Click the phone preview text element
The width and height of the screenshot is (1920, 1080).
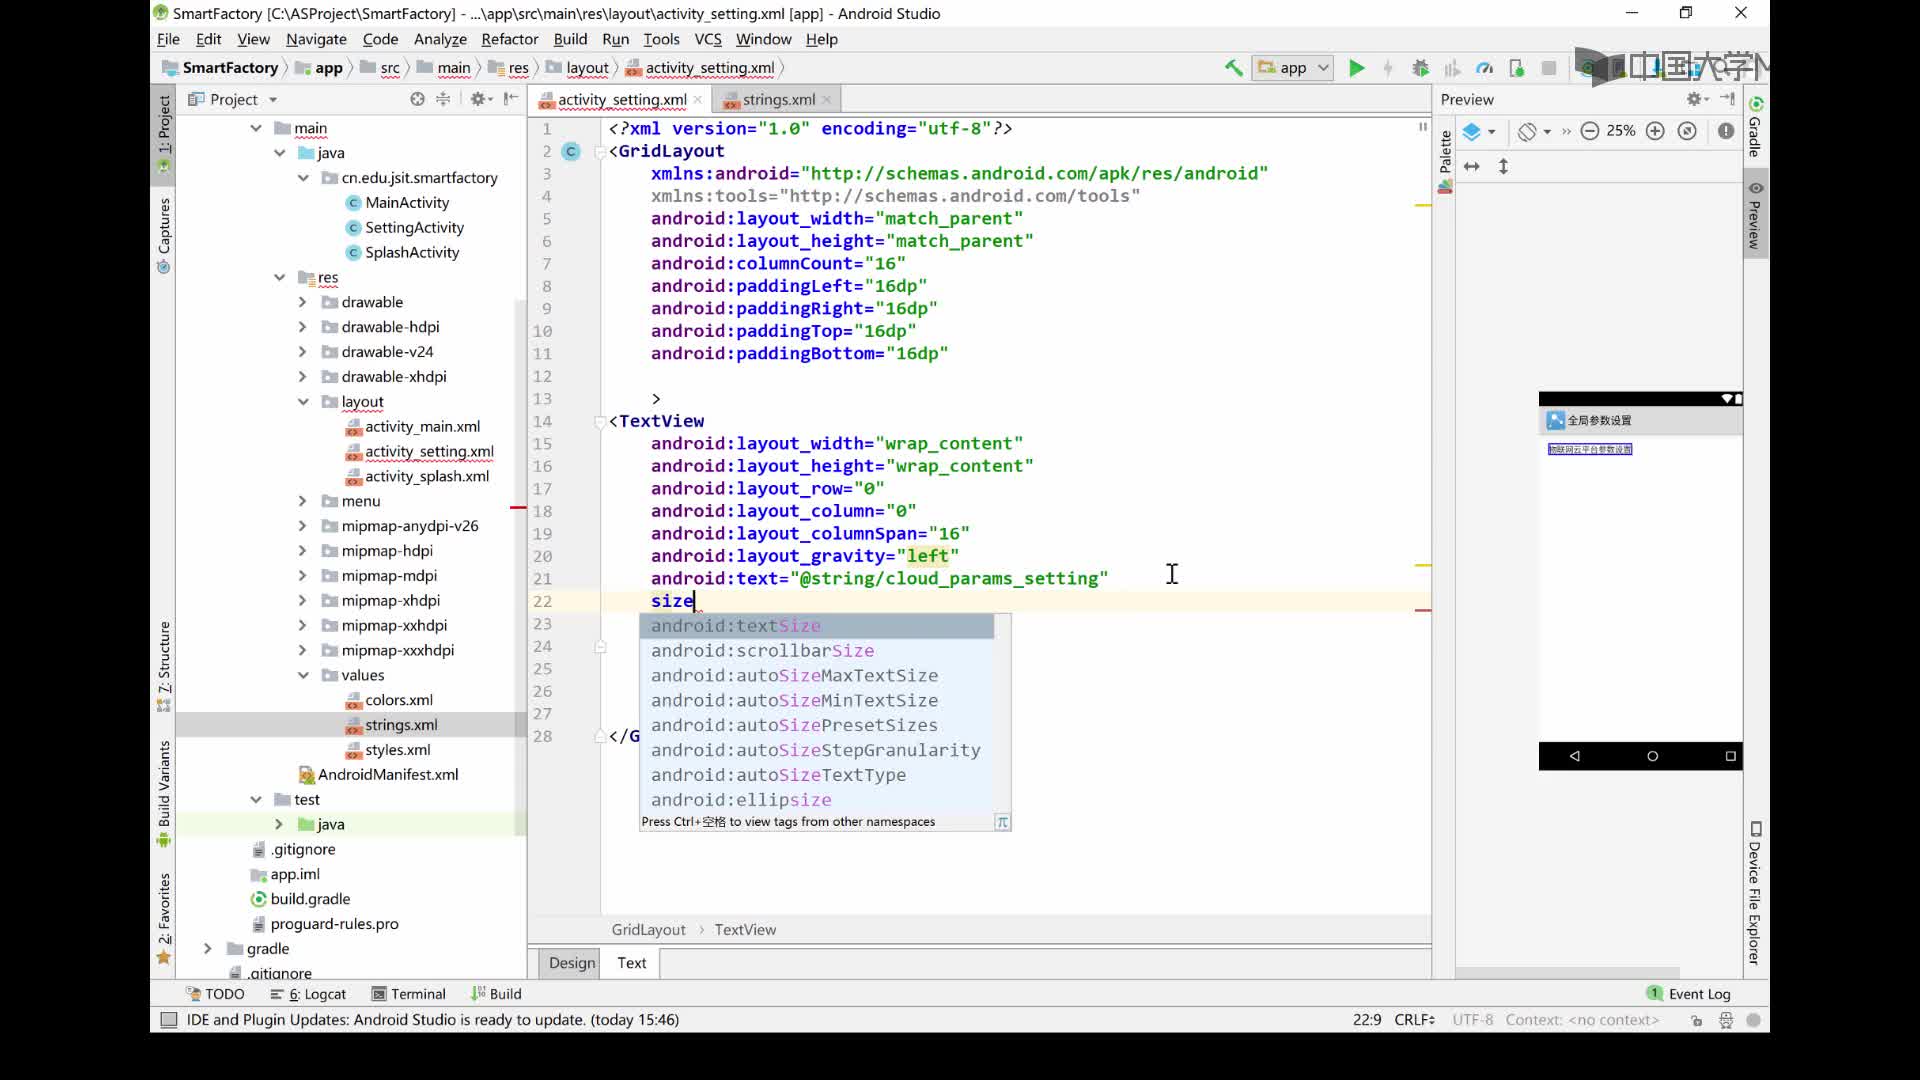click(x=1590, y=449)
